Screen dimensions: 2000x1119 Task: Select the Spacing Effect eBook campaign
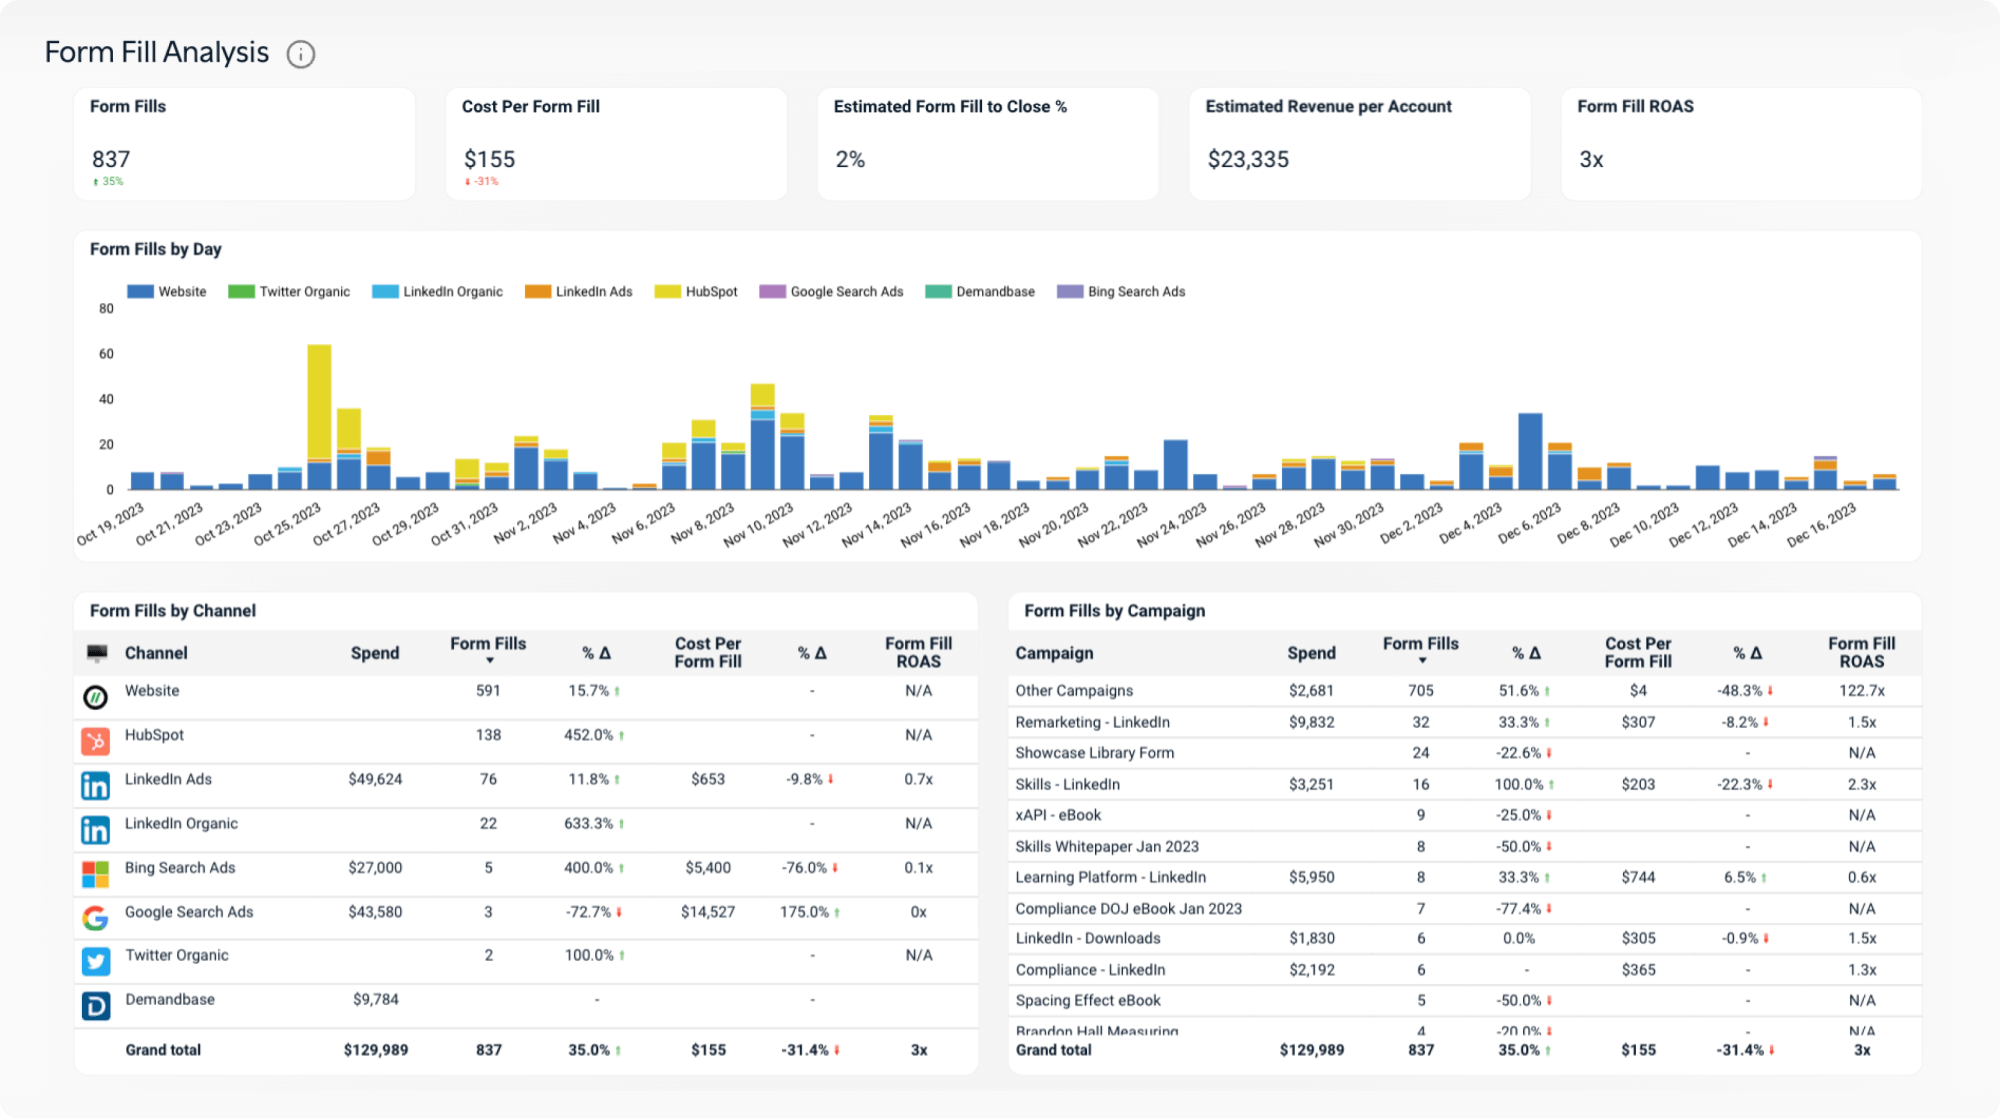coord(1088,1001)
